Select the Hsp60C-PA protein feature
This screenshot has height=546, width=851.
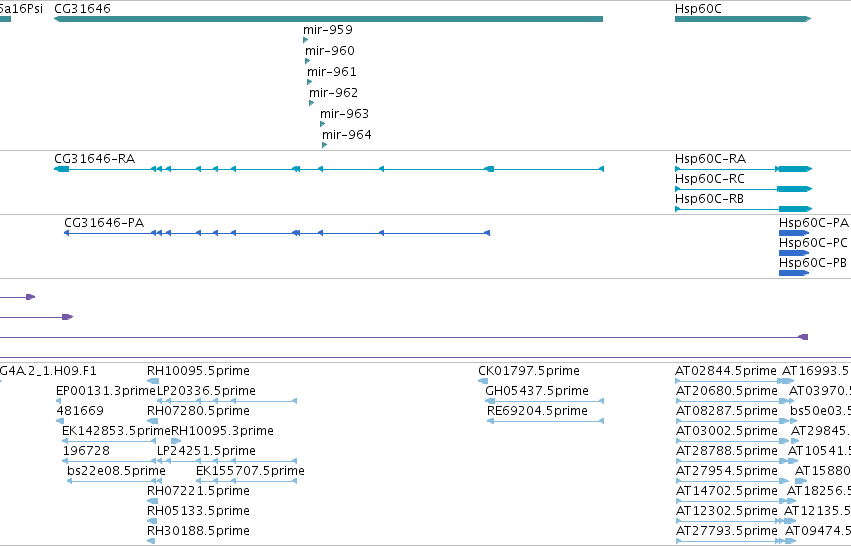[794, 233]
